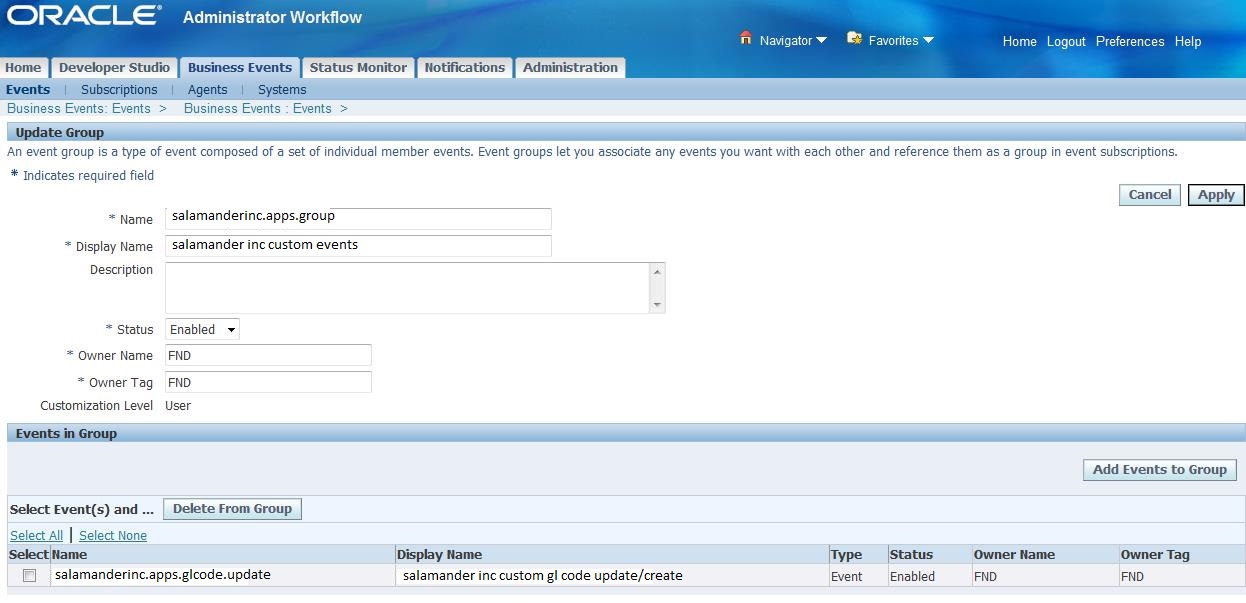This screenshot has width=1246, height=603.
Task: Open the Status Monitor tab
Action: click(x=358, y=67)
